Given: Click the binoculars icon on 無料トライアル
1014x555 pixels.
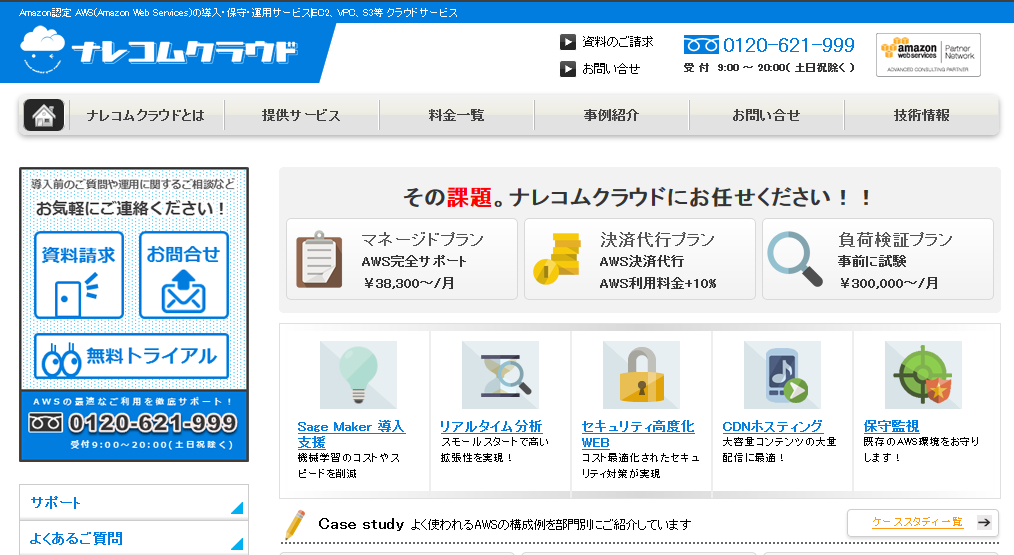Looking at the screenshot, I should click(61, 360).
